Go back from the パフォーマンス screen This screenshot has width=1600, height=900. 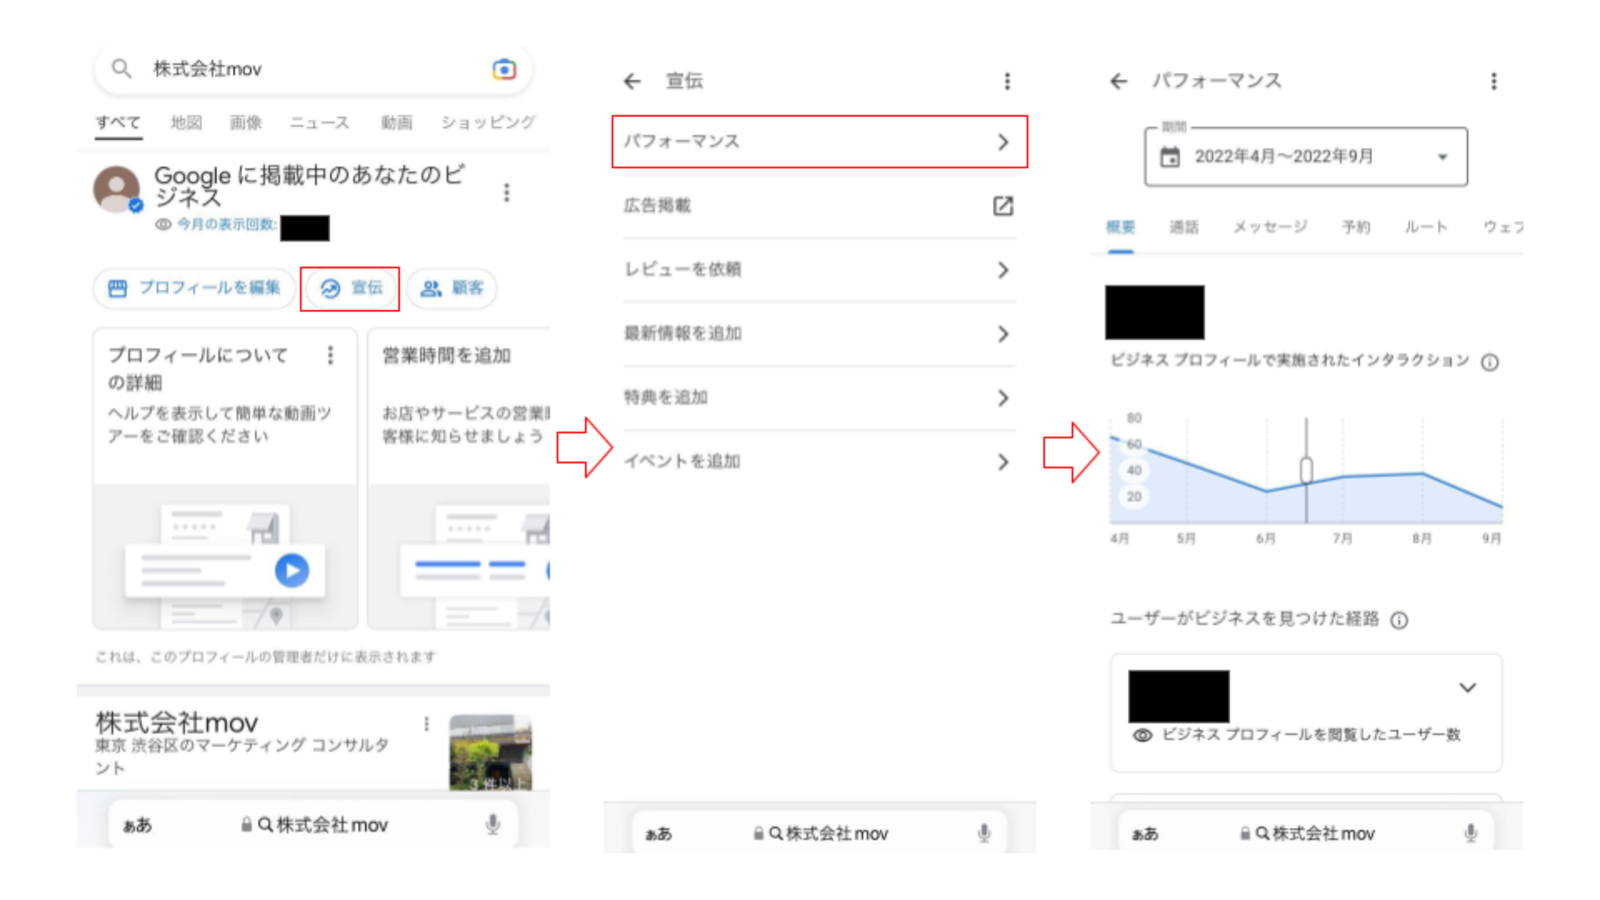coord(1119,81)
